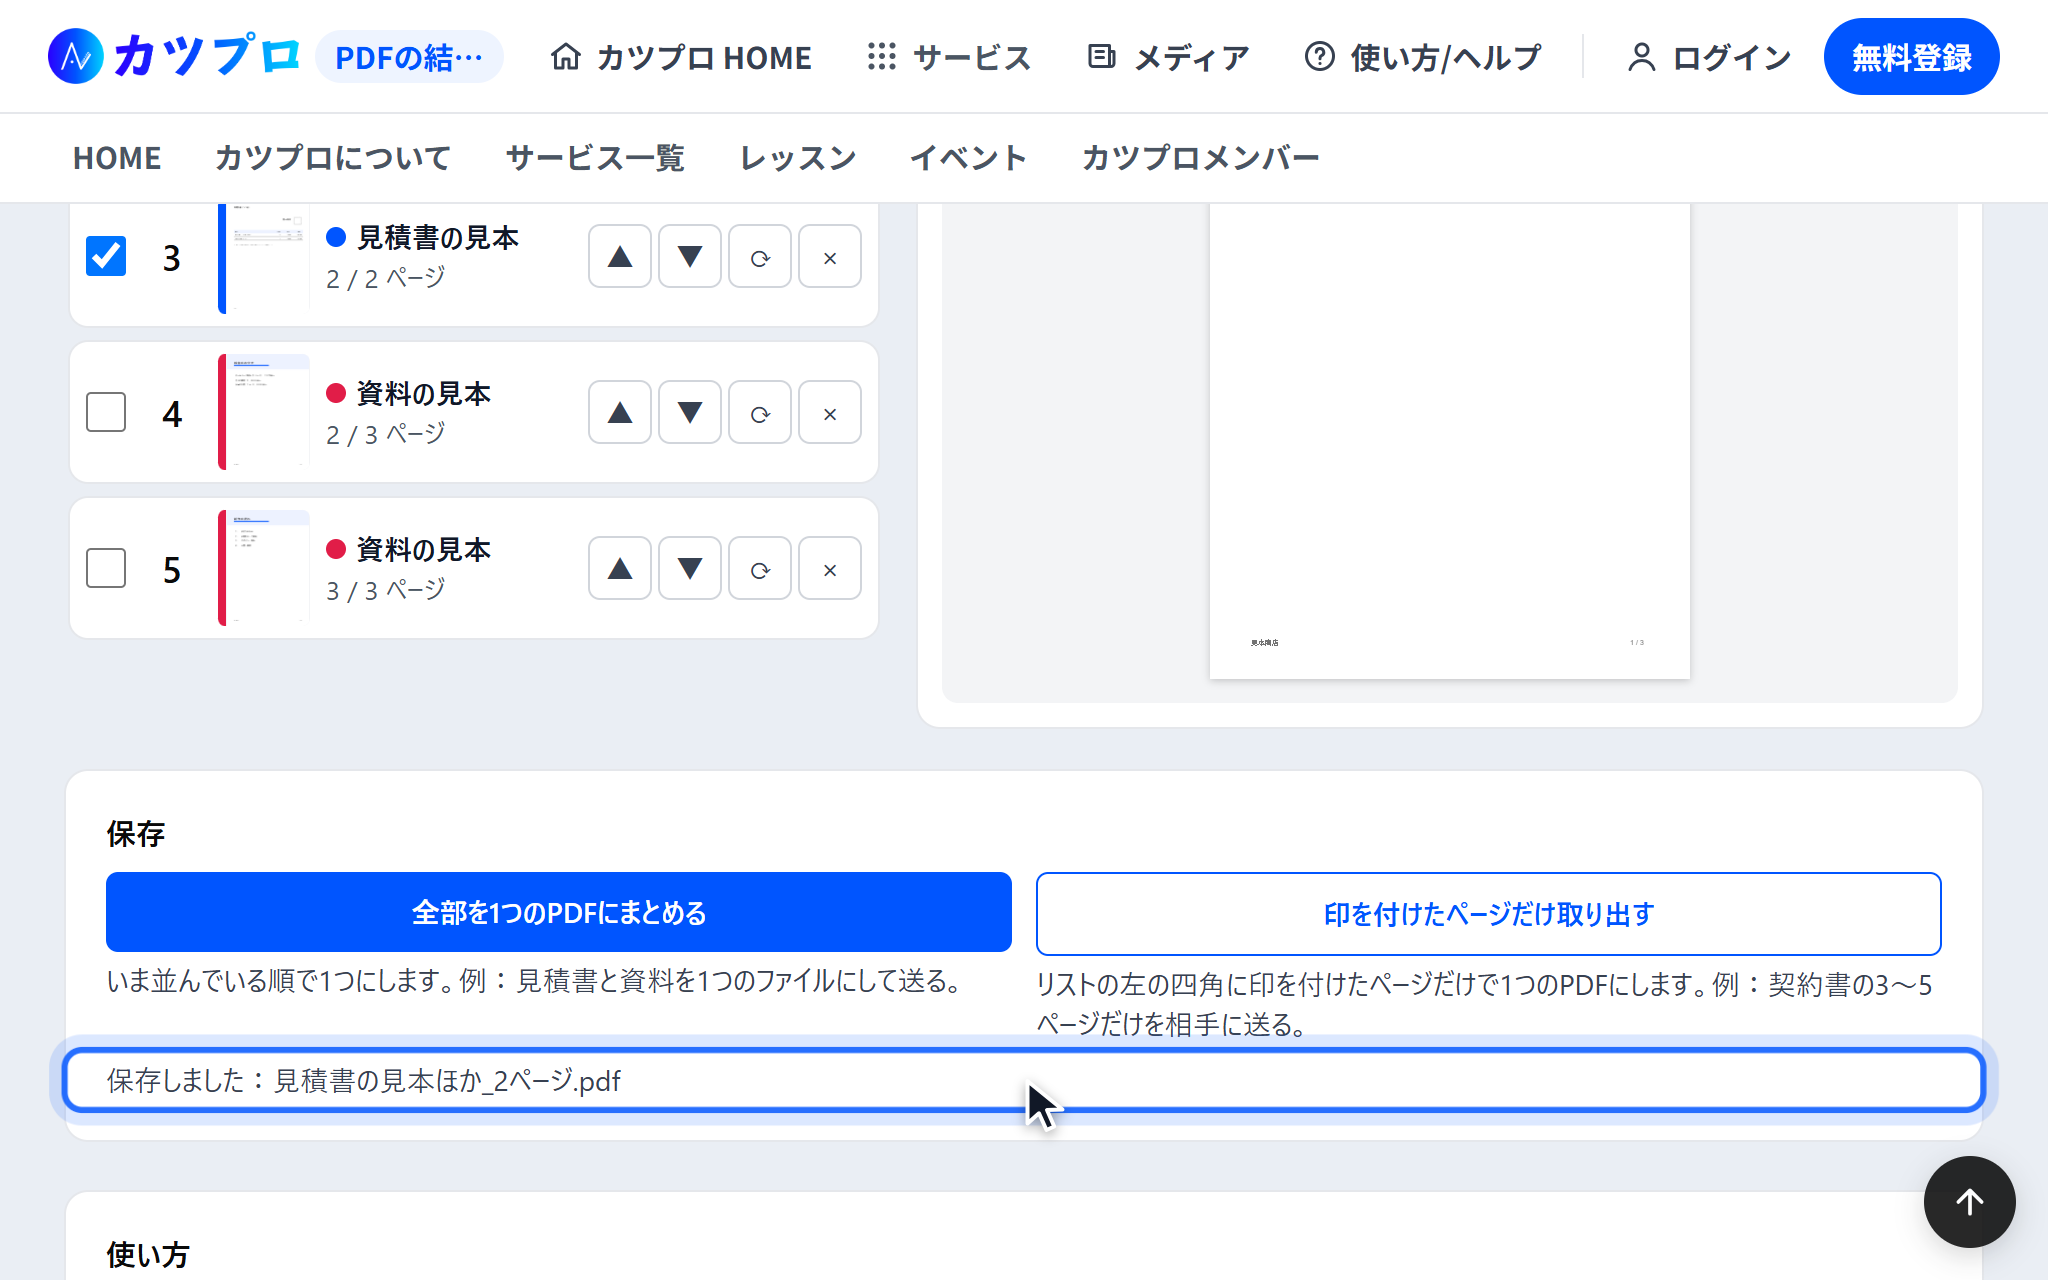The width and height of the screenshot is (2048, 1280).
Task: Move row 4 資料の見本 down
Action: tap(690, 412)
